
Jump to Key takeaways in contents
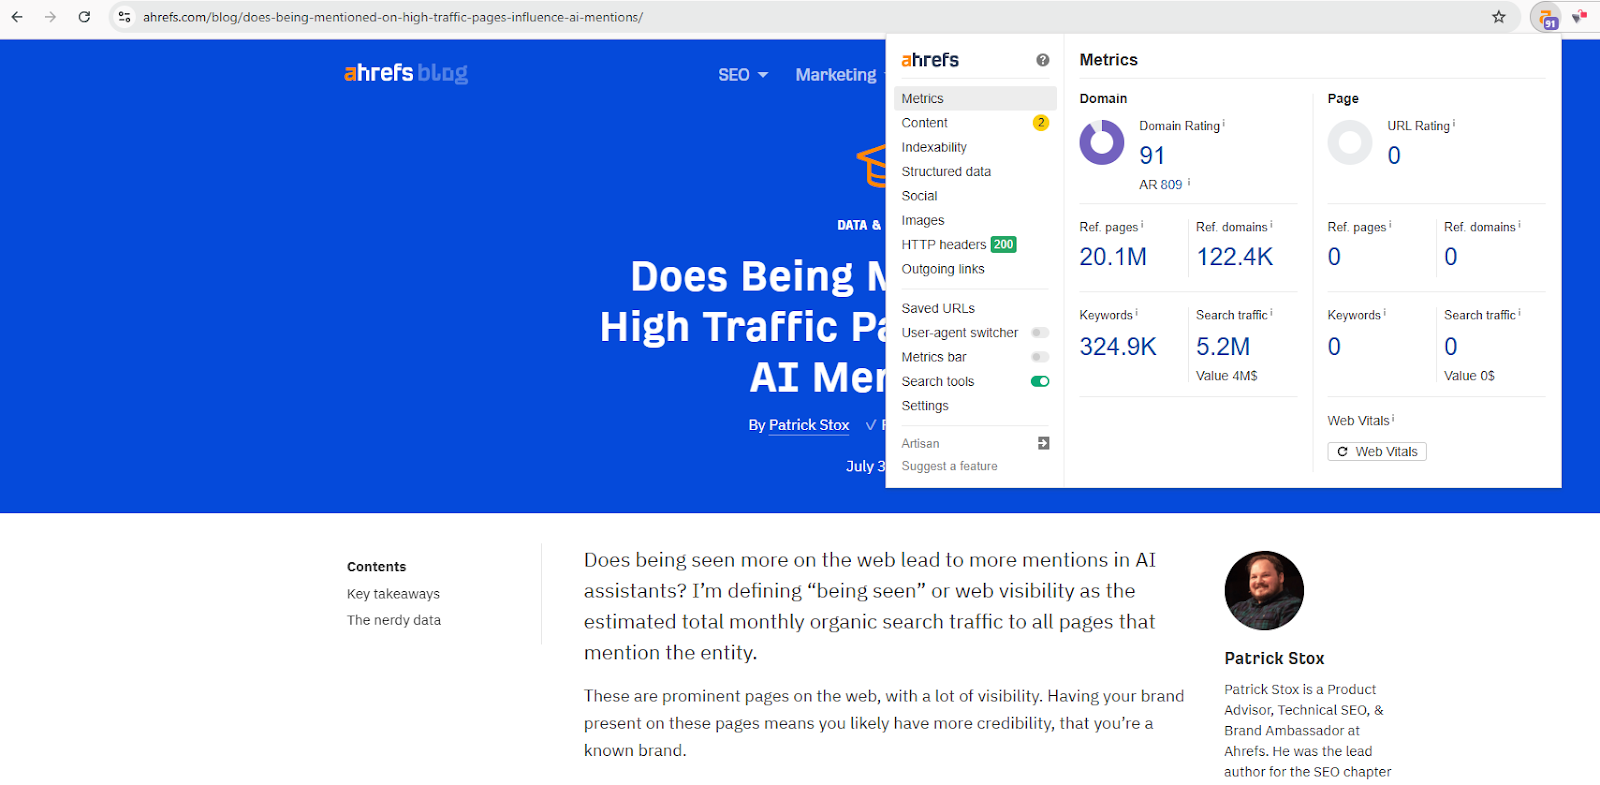click(x=393, y=594)
